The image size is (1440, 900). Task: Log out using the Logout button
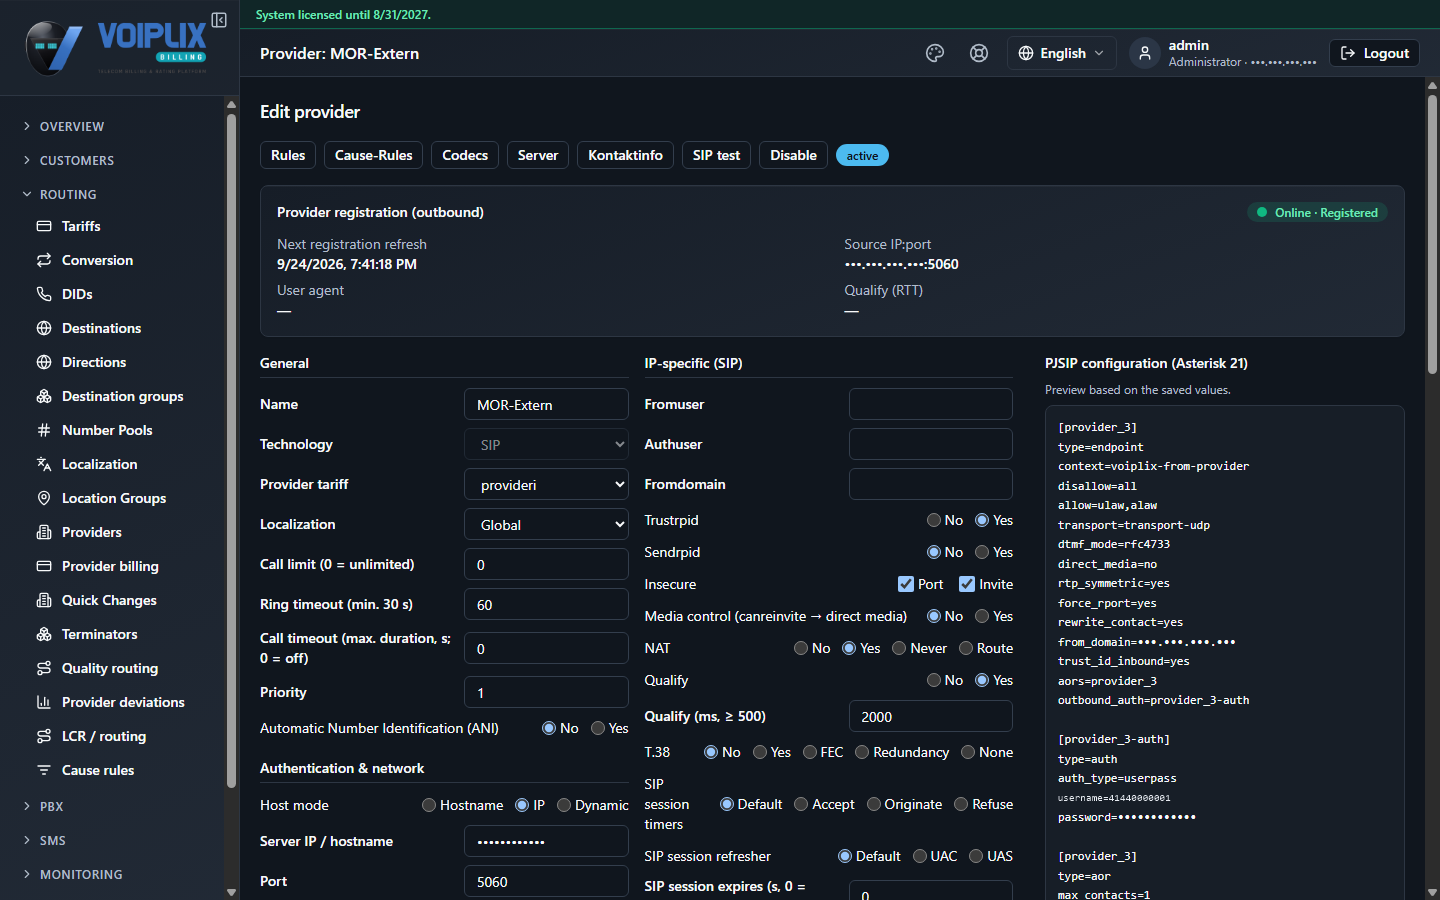(1375, 53)
